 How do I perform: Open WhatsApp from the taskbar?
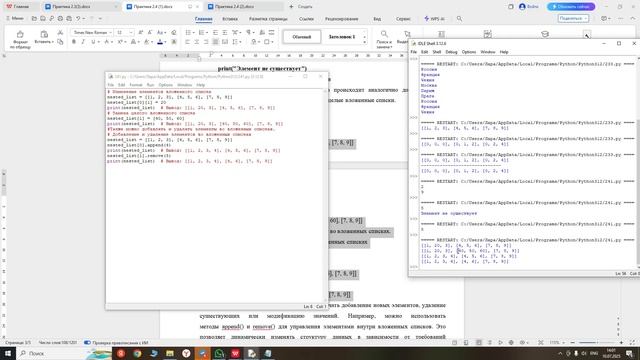219,353
